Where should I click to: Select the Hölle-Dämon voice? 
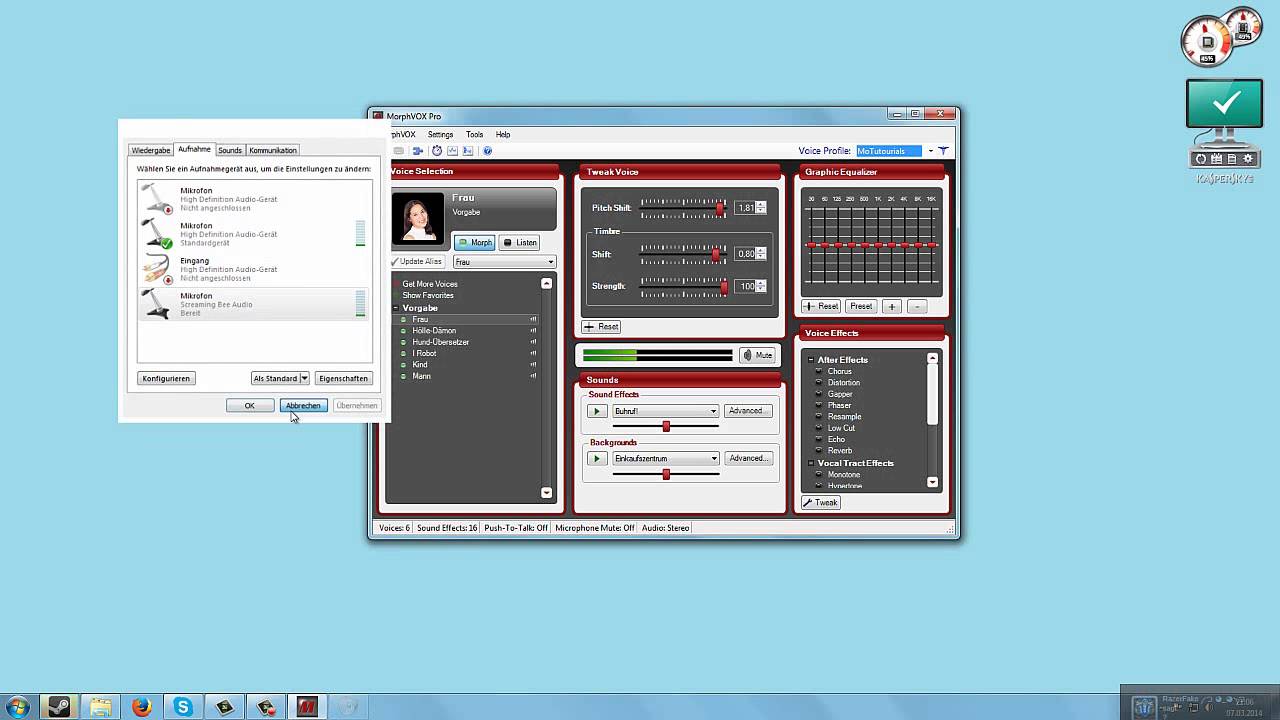pyautogui.click(x=434, y=331)
